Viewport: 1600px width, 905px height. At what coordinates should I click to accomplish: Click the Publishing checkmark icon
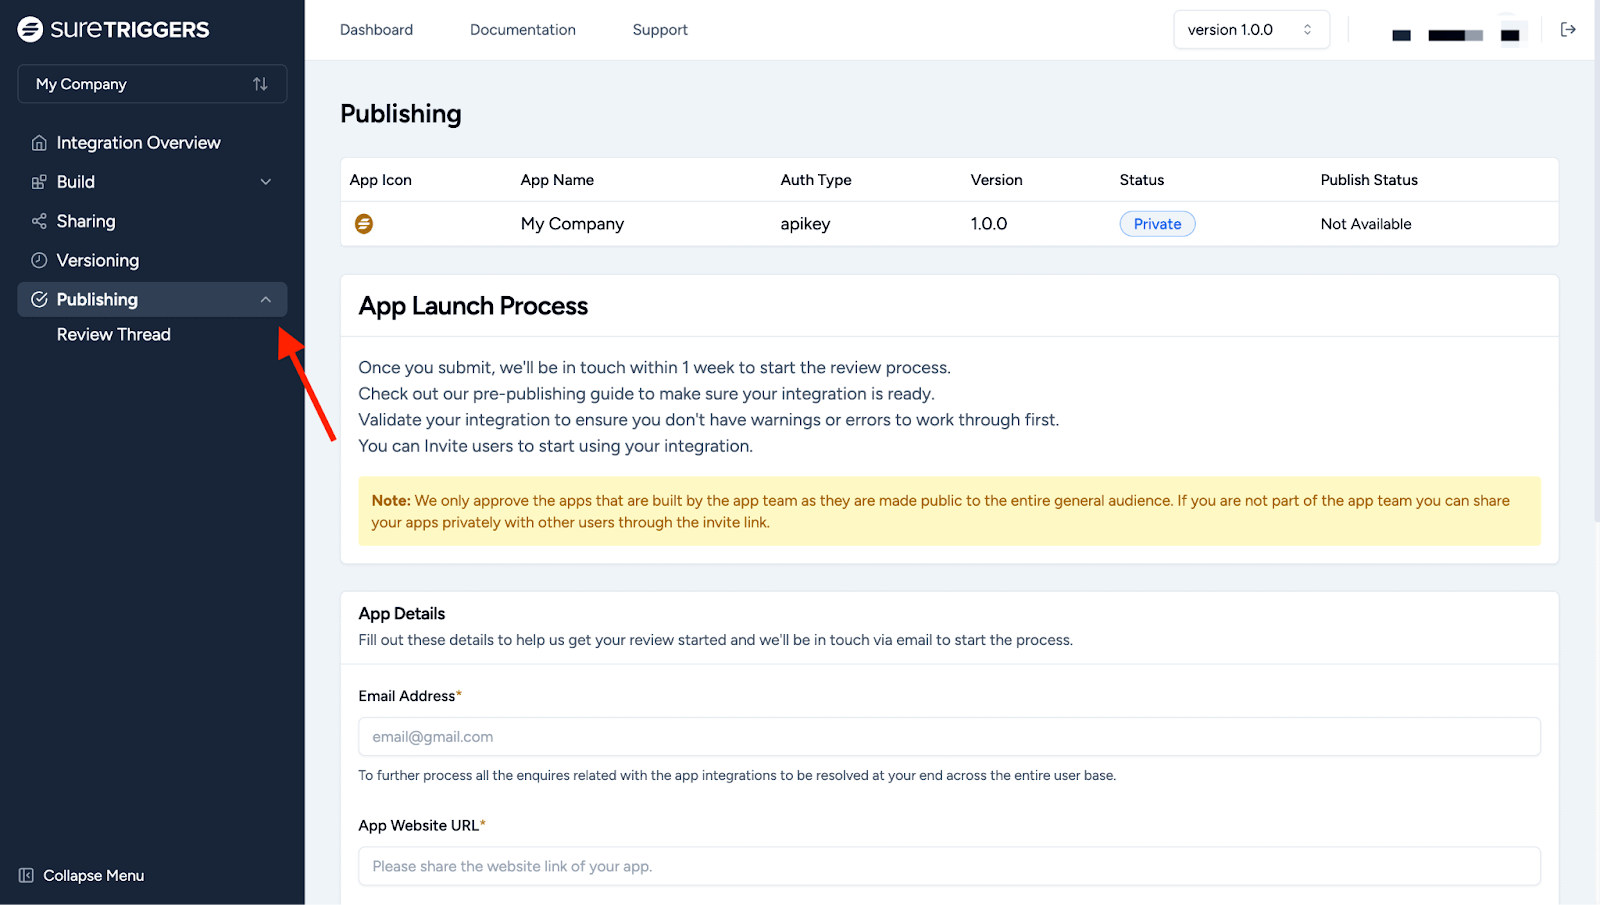(39, 300)
